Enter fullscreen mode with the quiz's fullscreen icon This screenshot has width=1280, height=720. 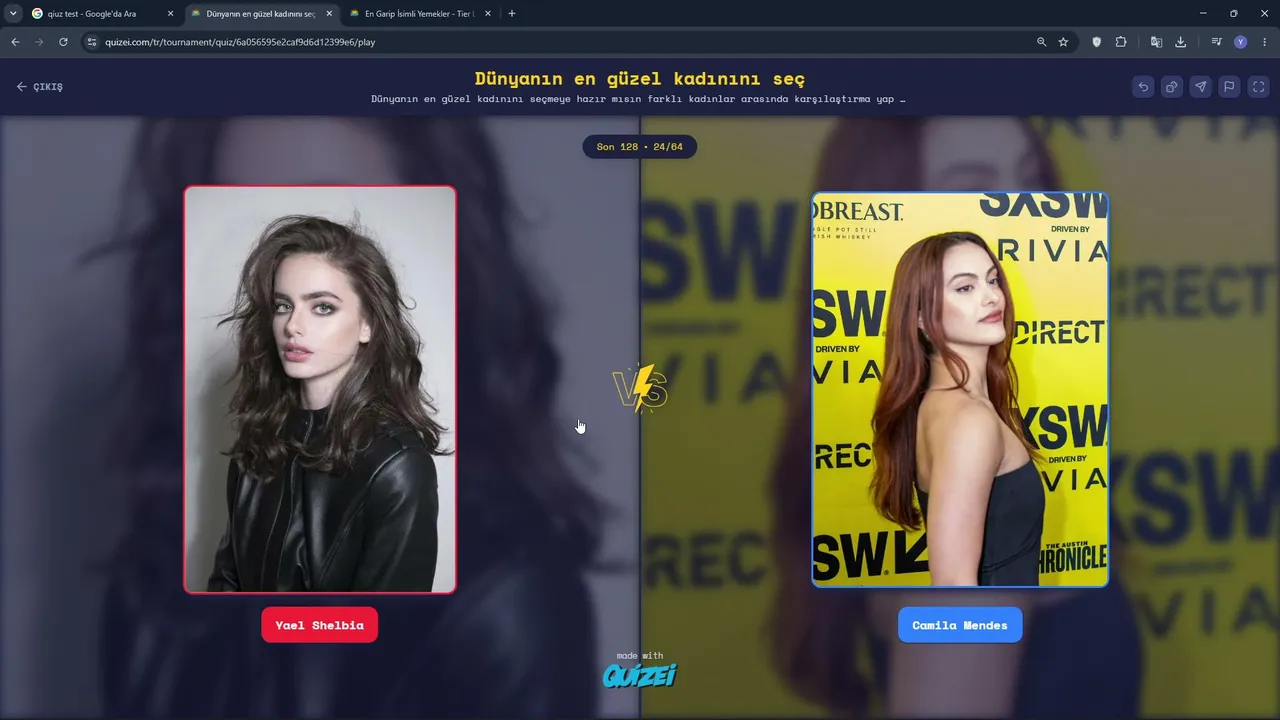click(1259, 87)
